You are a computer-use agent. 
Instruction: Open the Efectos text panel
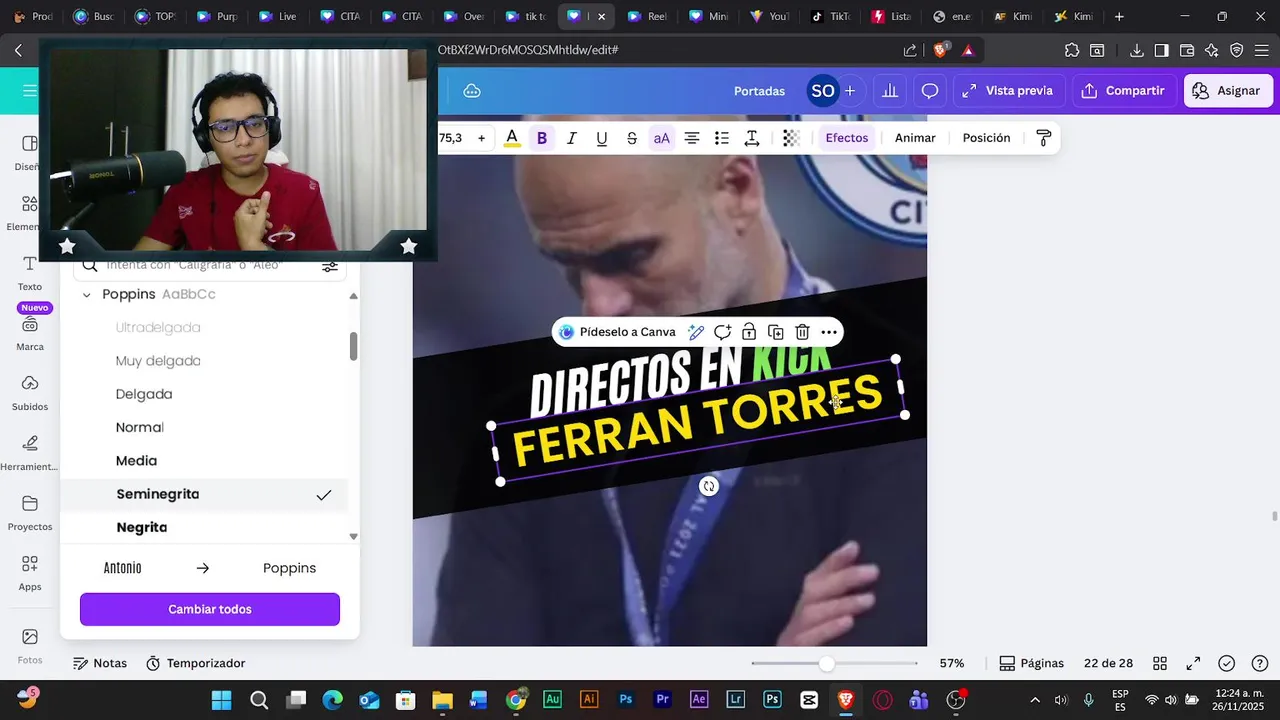point(847,138)
